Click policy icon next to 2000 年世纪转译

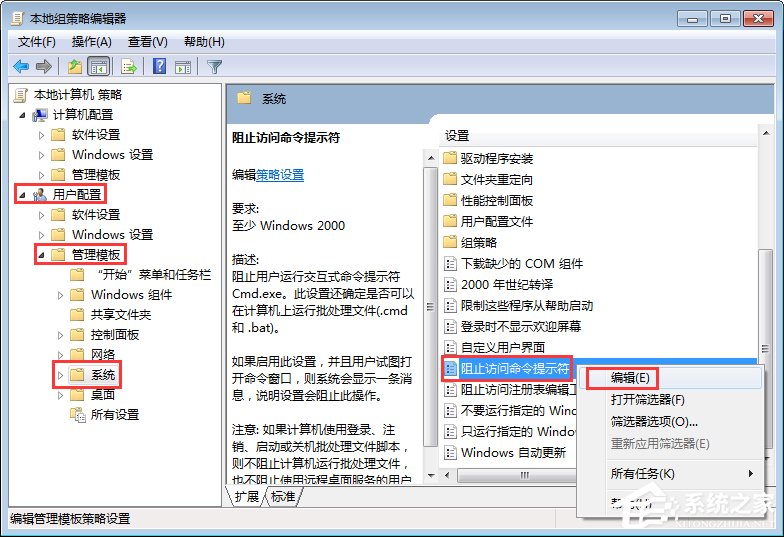(450, 284)
